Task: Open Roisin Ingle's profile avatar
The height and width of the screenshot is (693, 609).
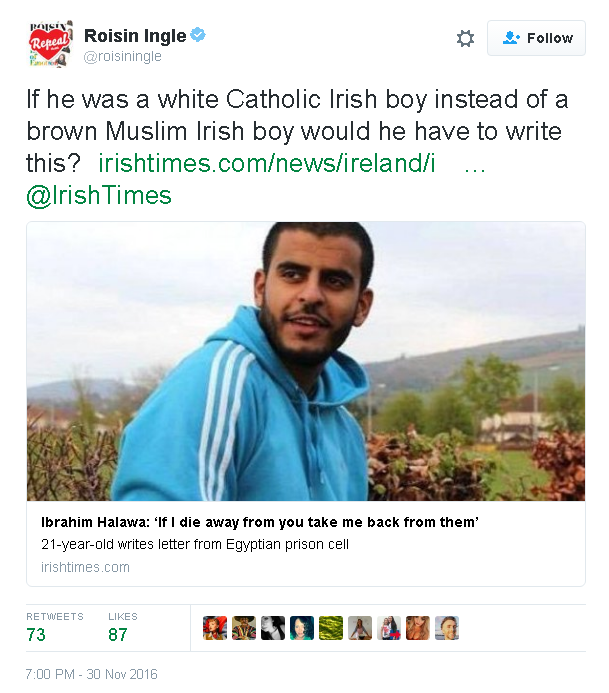Action: coord(50,44)
